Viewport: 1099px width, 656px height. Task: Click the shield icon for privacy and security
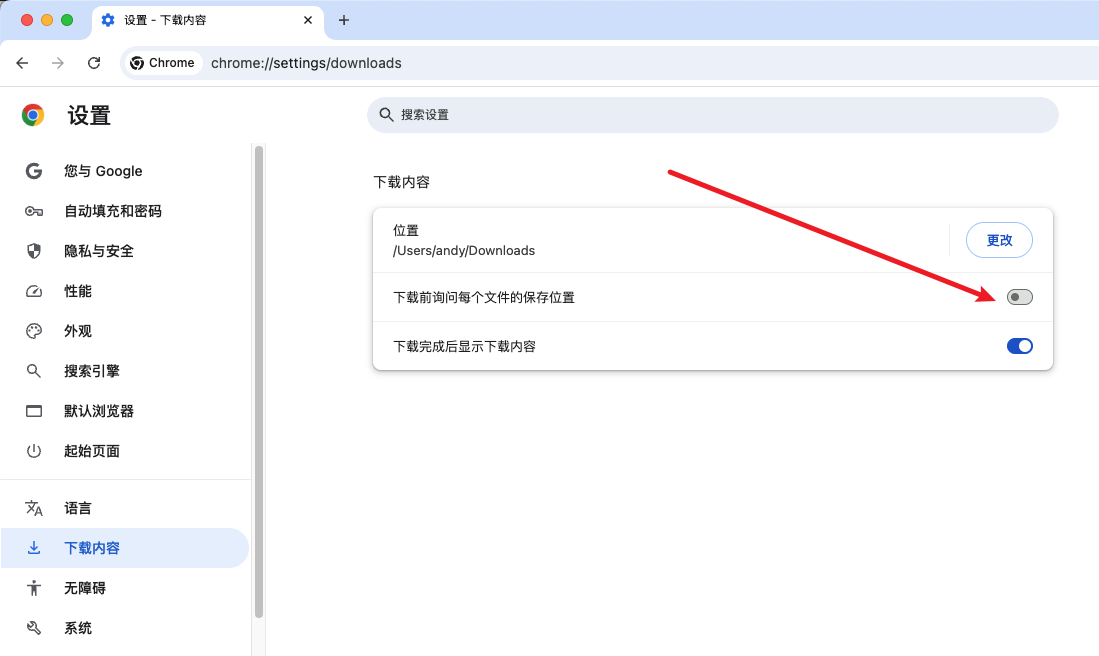[x=34, y=251]
